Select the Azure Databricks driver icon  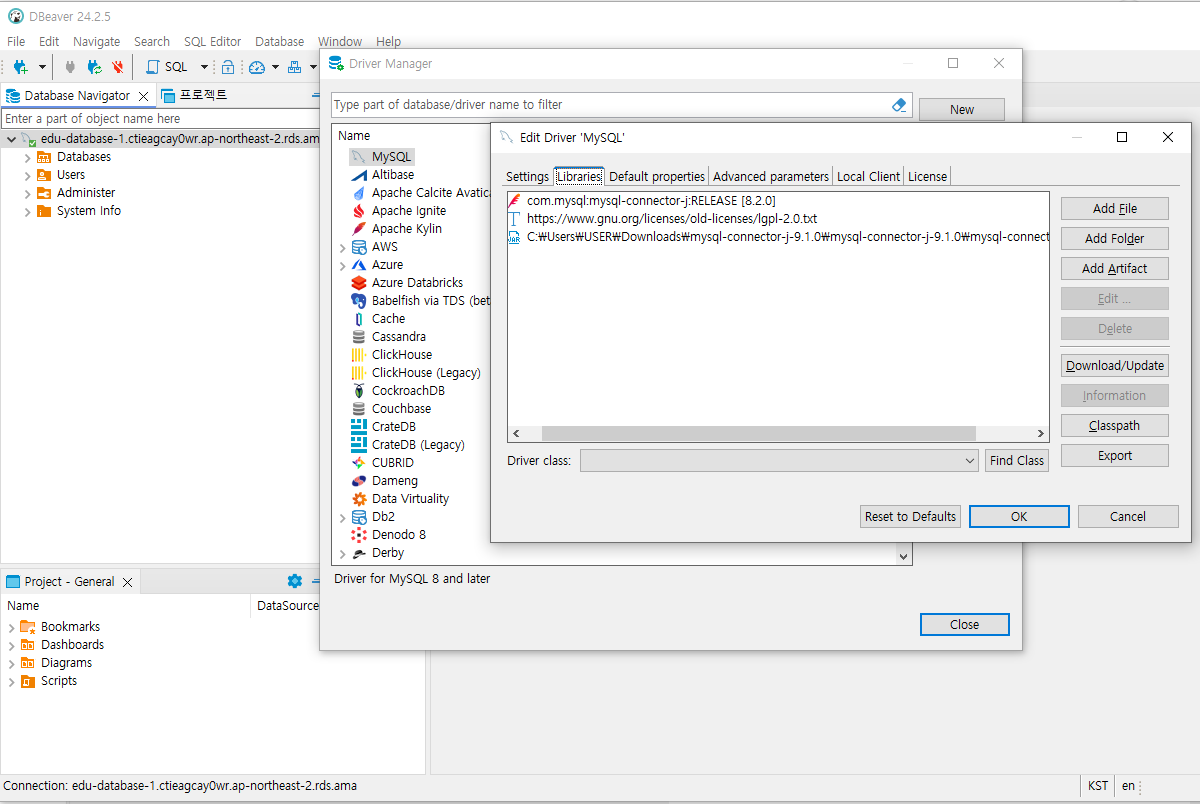coord(359,283)
